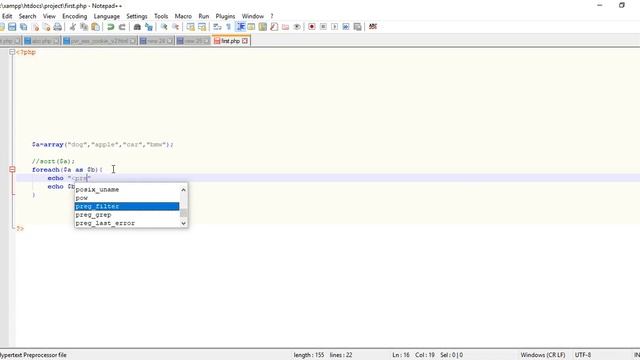This screenshot has width=640, height=360.
Task: Show the Document Map panel icon
Action: tap(263, 27)
